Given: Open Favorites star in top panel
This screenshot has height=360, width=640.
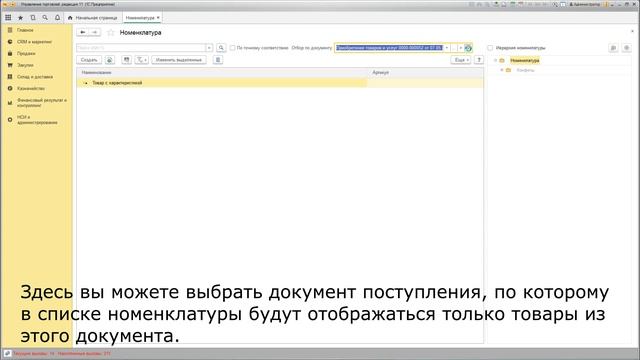Looking at the screenshot, I should pyautogui.click(x=20, y=18).
